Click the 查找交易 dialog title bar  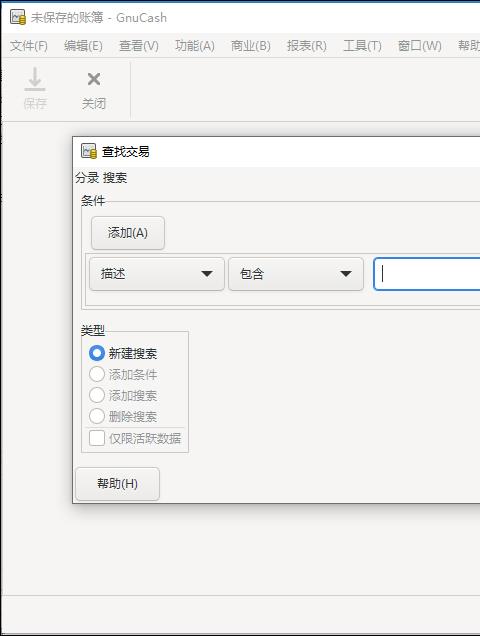tap(276, 152)
